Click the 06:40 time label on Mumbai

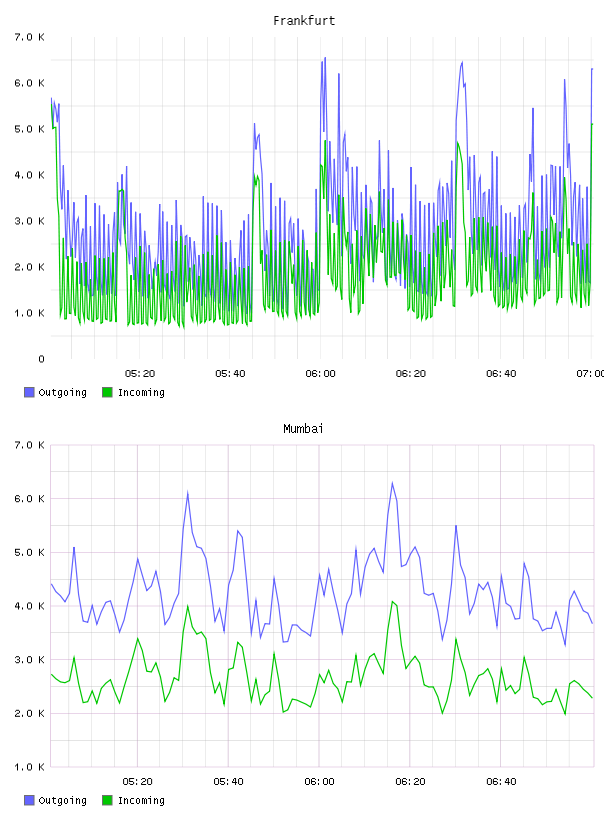tap(501, 782)
